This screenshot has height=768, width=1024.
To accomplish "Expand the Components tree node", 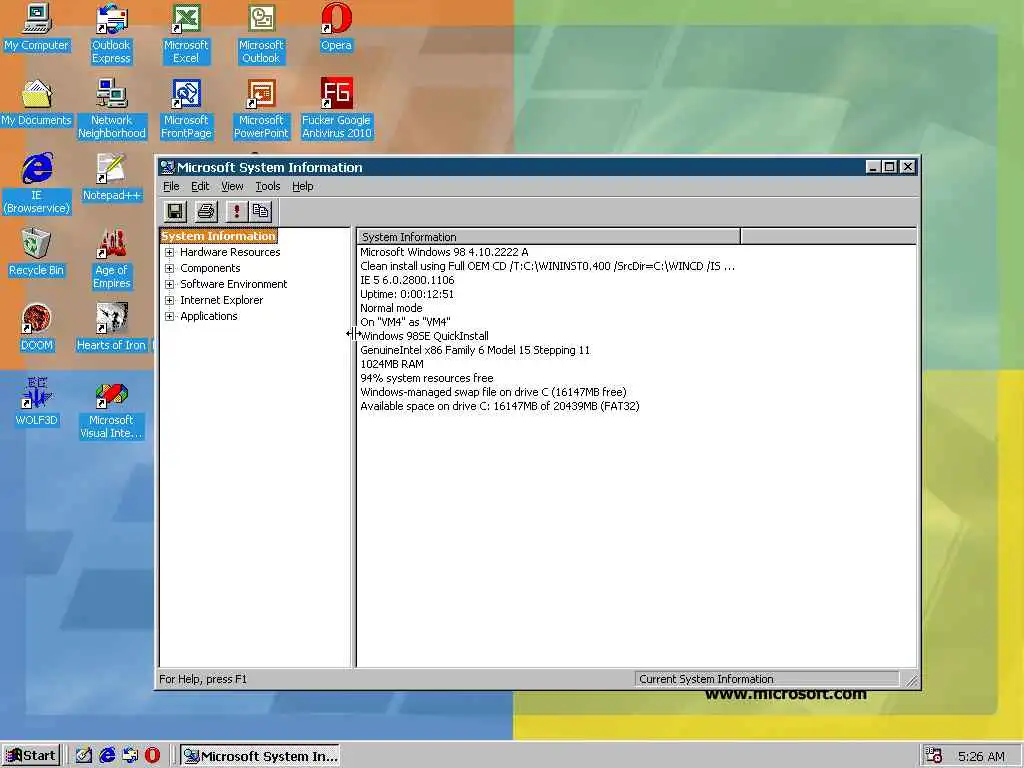I will pyautogui.click(x=169, y=268).
